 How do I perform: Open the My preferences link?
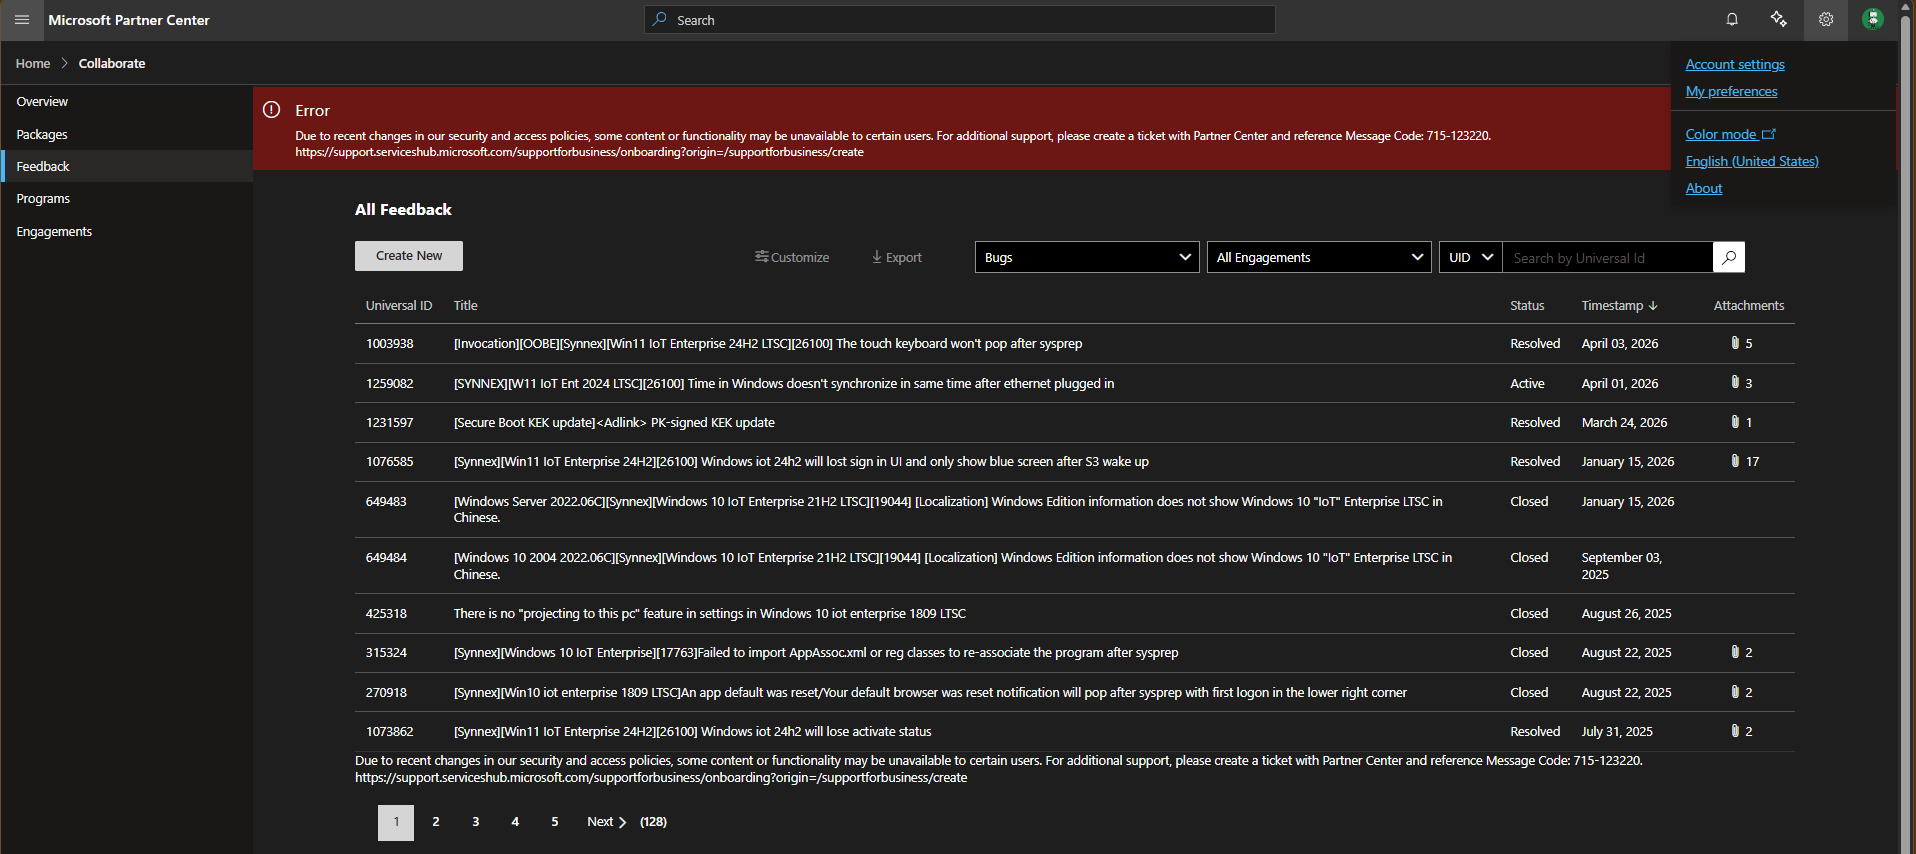tap(1731, 91)
